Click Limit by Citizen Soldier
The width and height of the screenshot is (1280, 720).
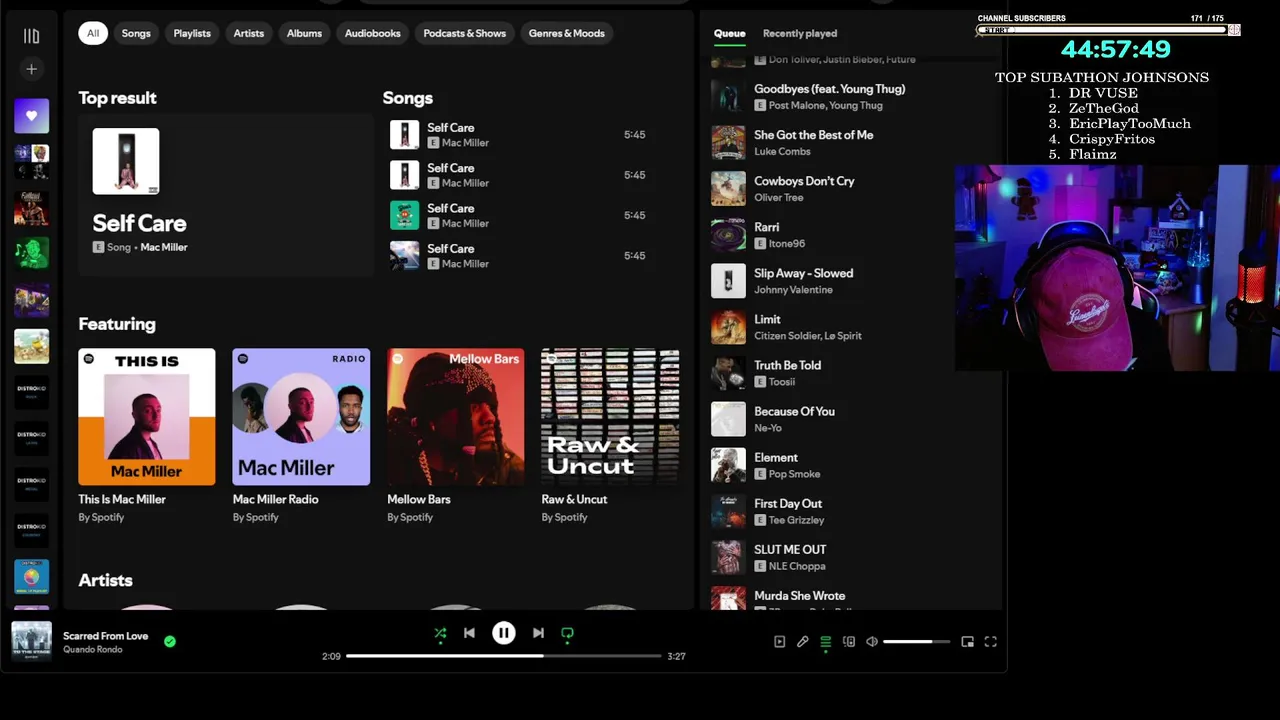(x=767, y=319)
